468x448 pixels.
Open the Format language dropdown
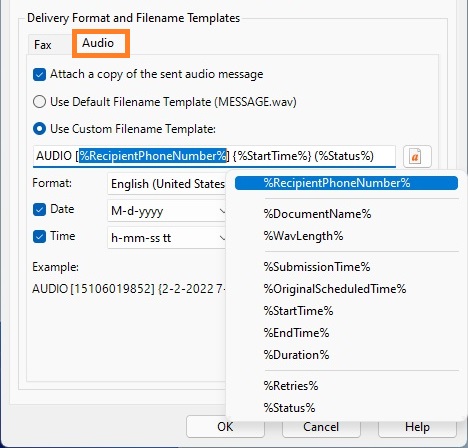coord(167,184)
